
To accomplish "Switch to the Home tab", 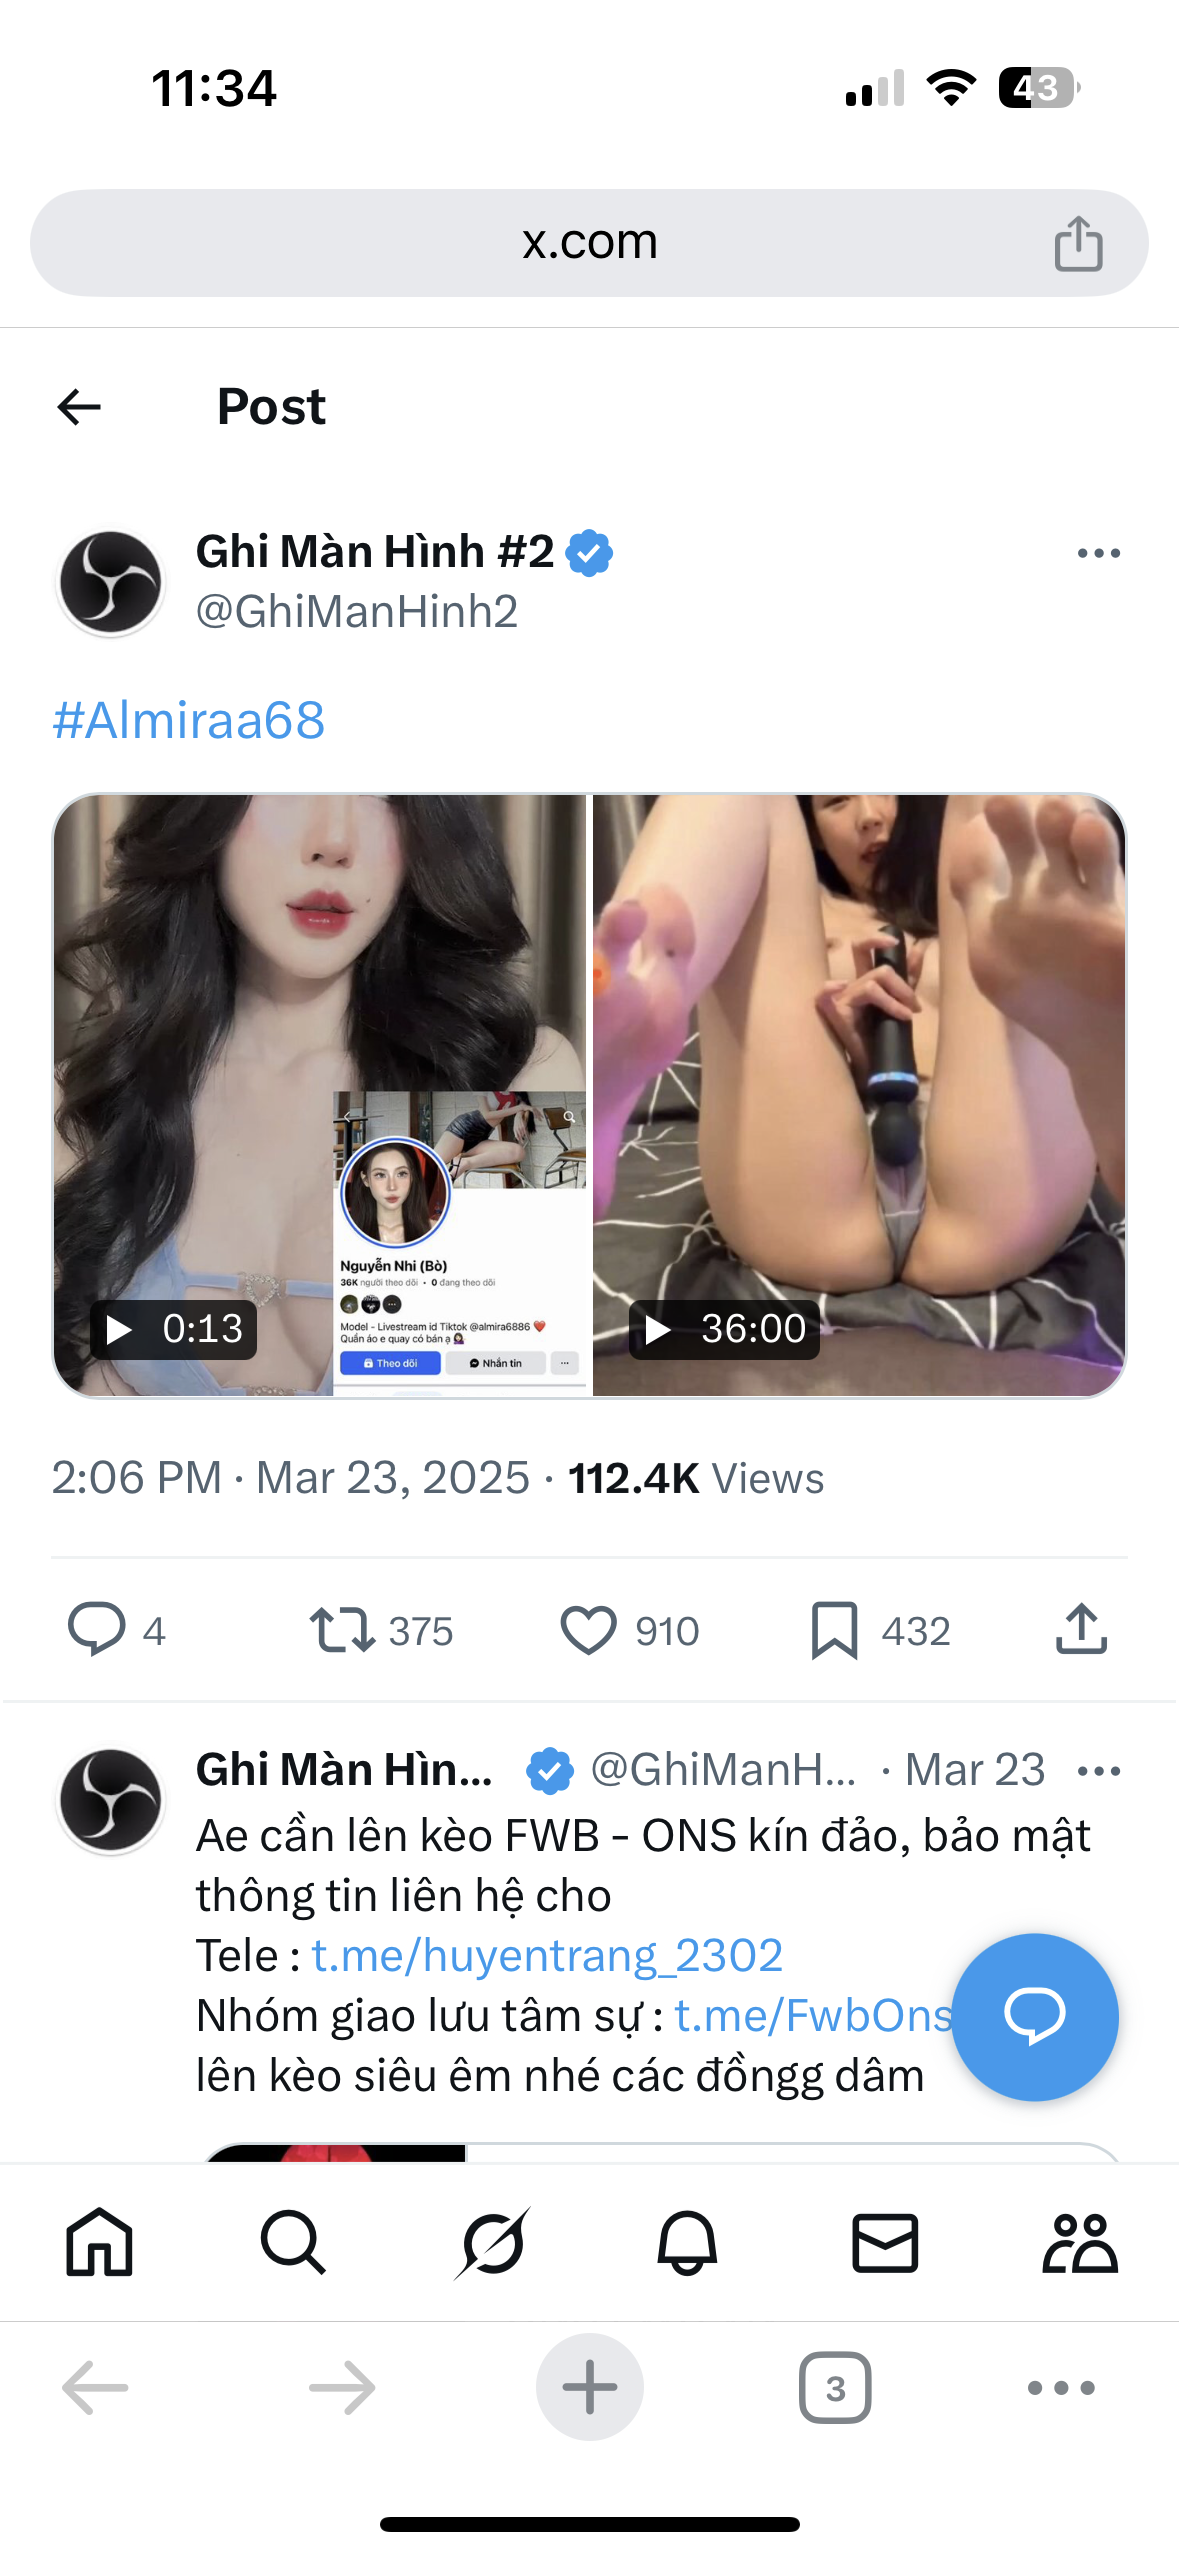I will point(99,2243).
